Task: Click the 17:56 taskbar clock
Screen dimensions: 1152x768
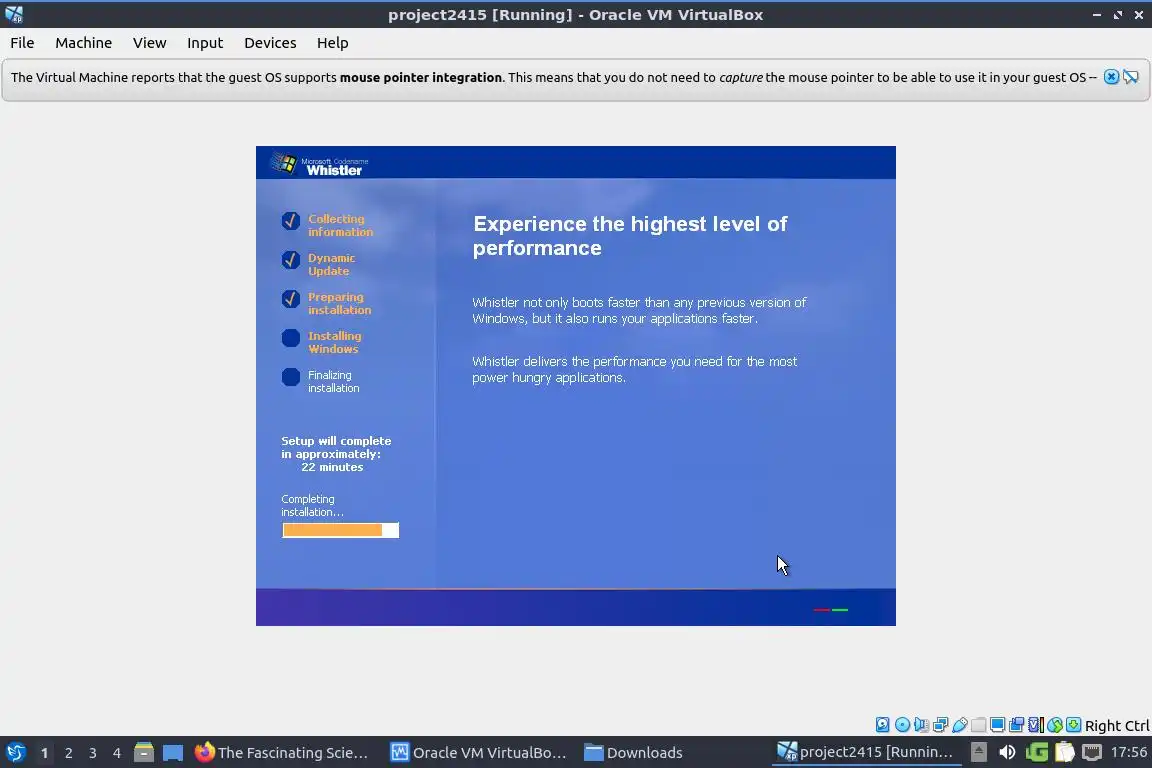Action: [x=1128, y=752]
